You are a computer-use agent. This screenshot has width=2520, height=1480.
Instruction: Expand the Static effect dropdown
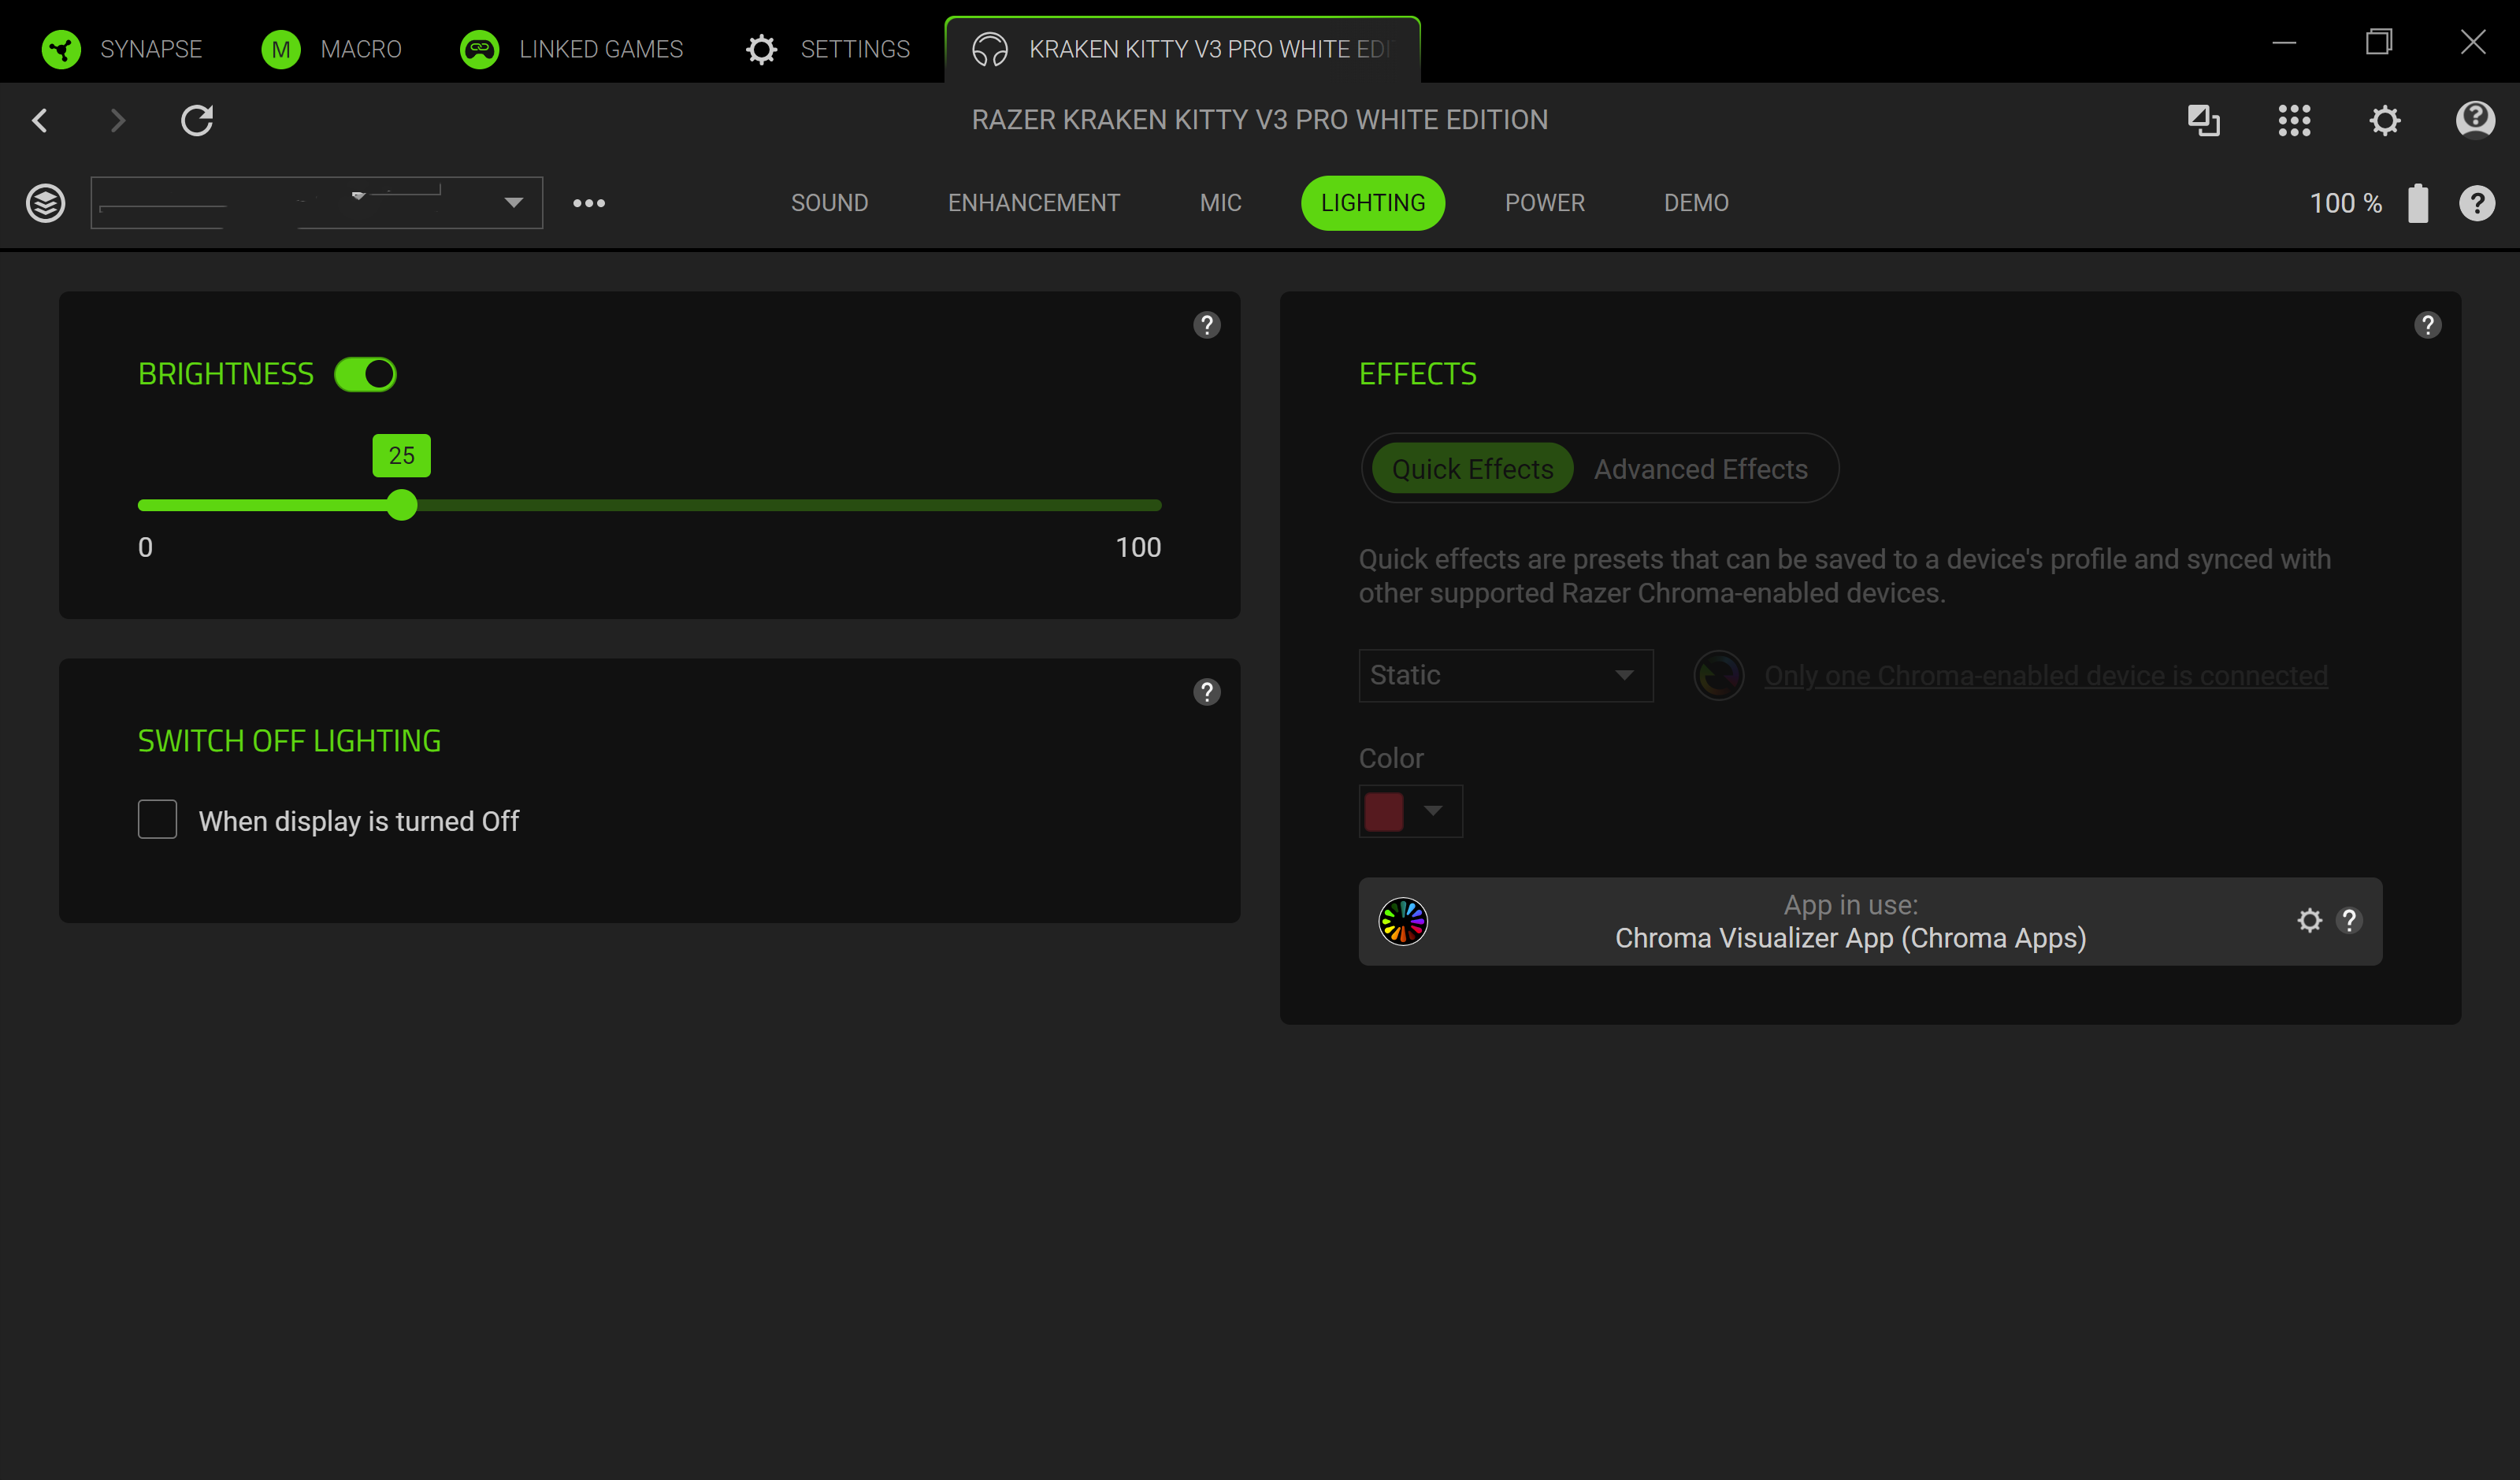coord(1505,675)
